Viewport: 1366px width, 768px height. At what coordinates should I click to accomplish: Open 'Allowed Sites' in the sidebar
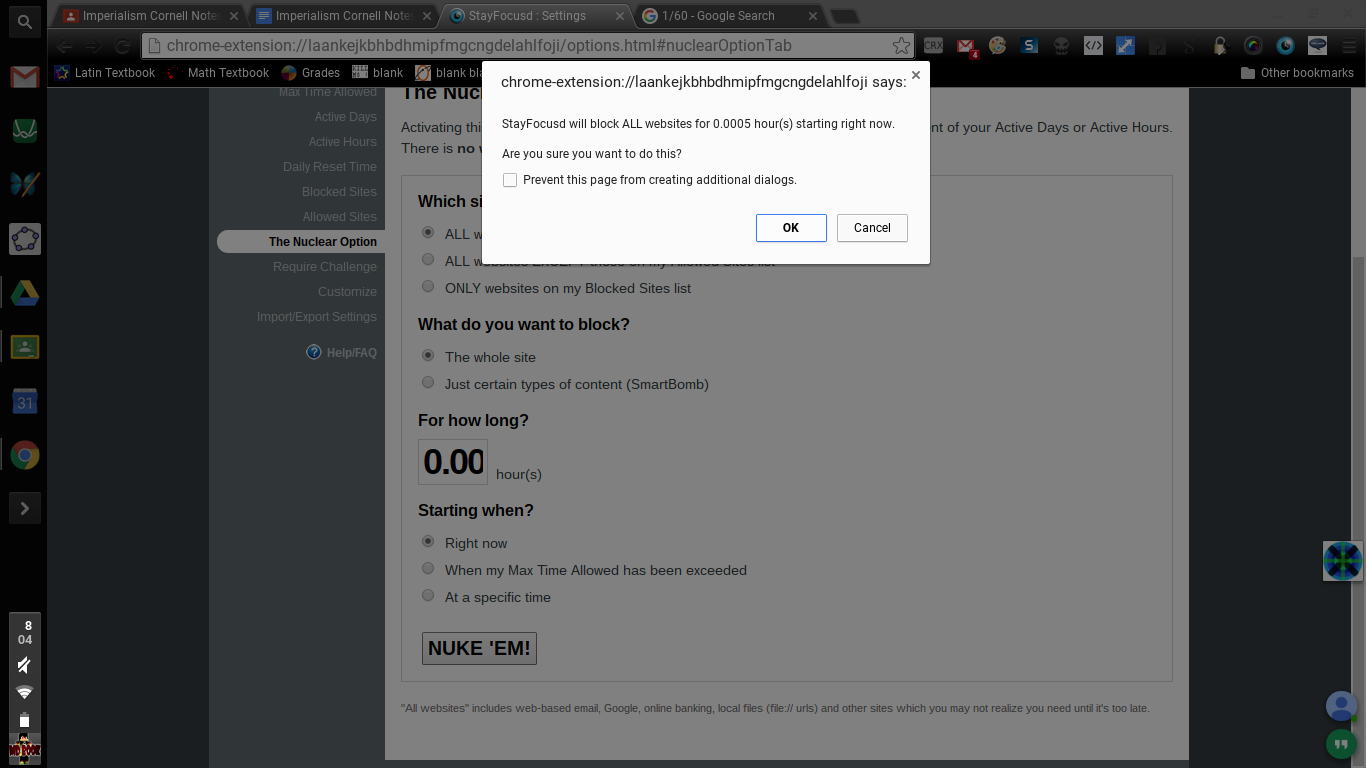(339, 217)
